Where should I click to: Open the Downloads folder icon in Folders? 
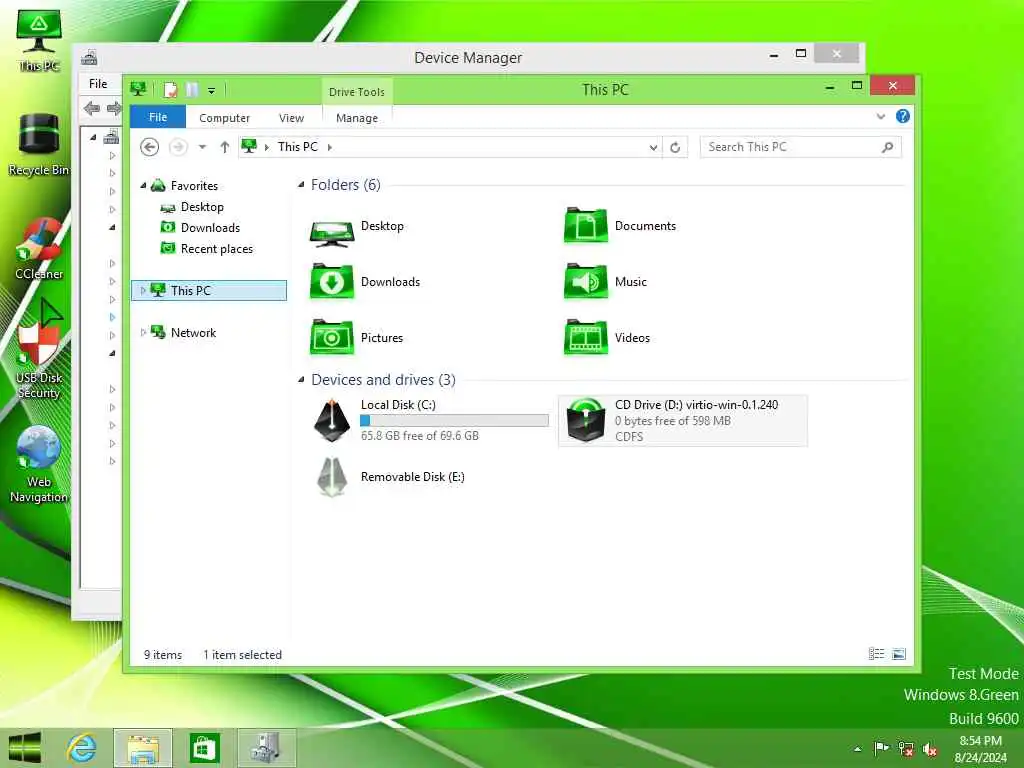332,281
